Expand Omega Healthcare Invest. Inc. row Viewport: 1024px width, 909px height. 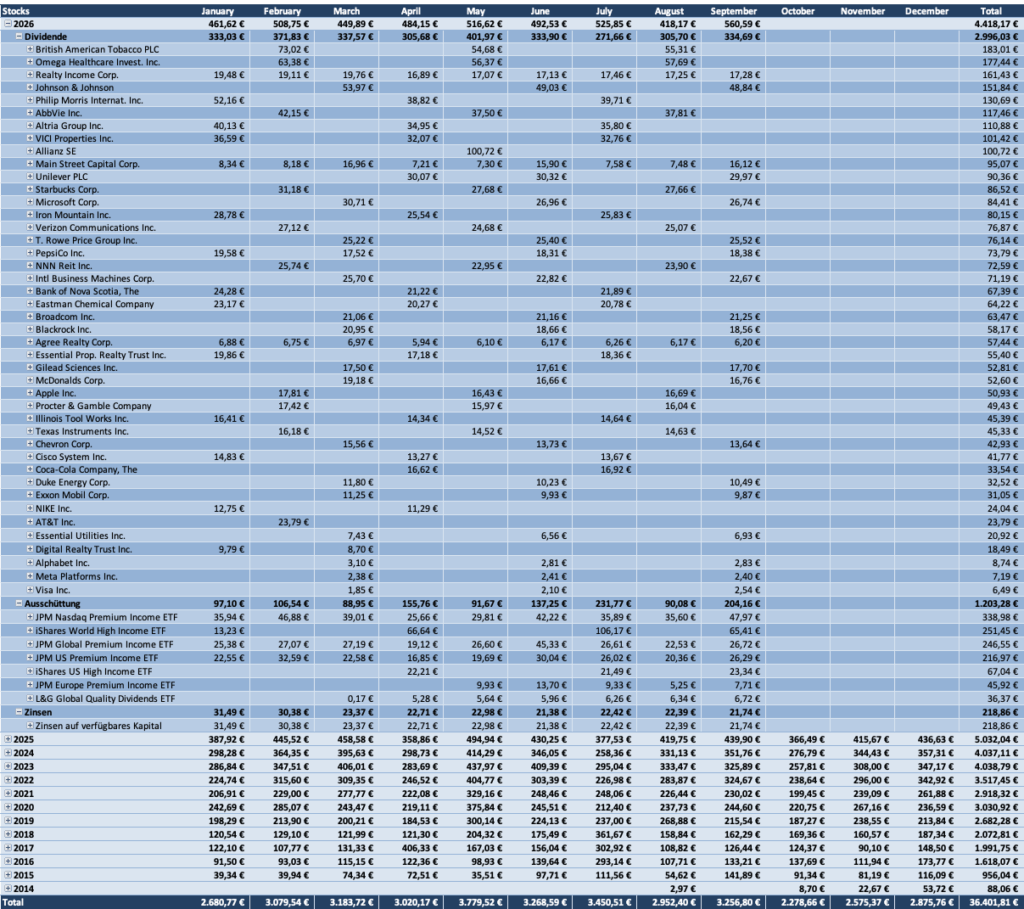(30, 62)
